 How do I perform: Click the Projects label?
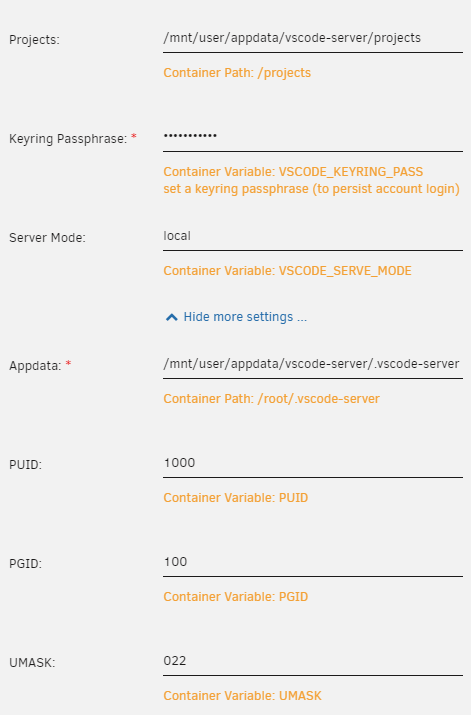[34, 40]
